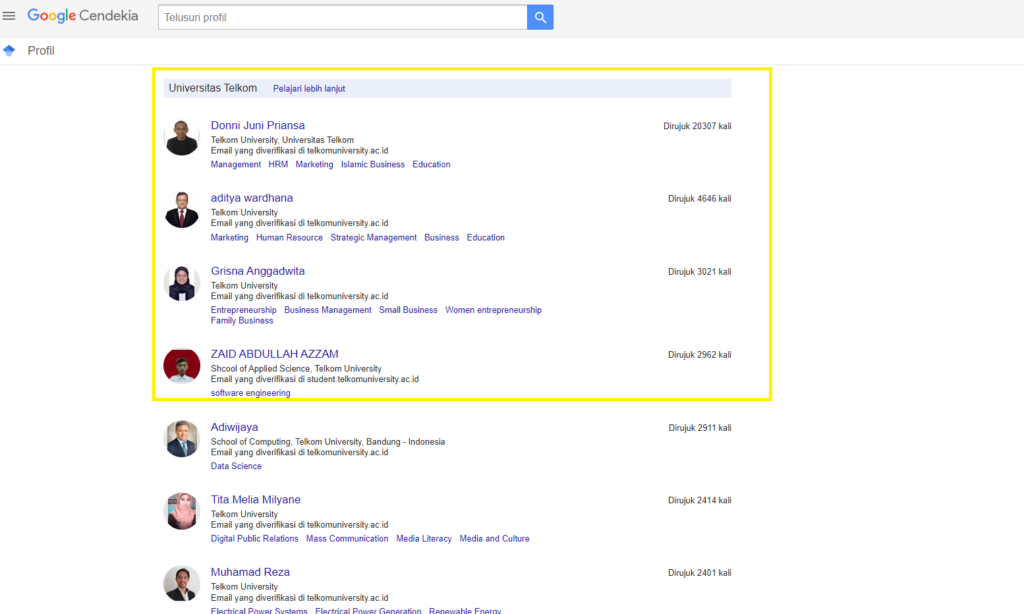1024x614 pixels.
Task: Select Grisna Anggadwita's avatar image
Action: click(182, 283)
